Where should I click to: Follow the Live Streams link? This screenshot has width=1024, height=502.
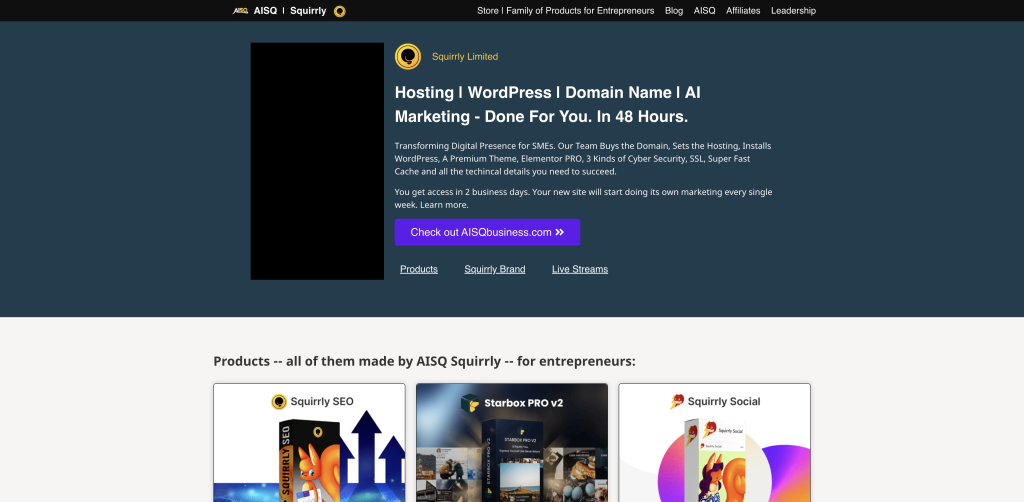[580, 269]
